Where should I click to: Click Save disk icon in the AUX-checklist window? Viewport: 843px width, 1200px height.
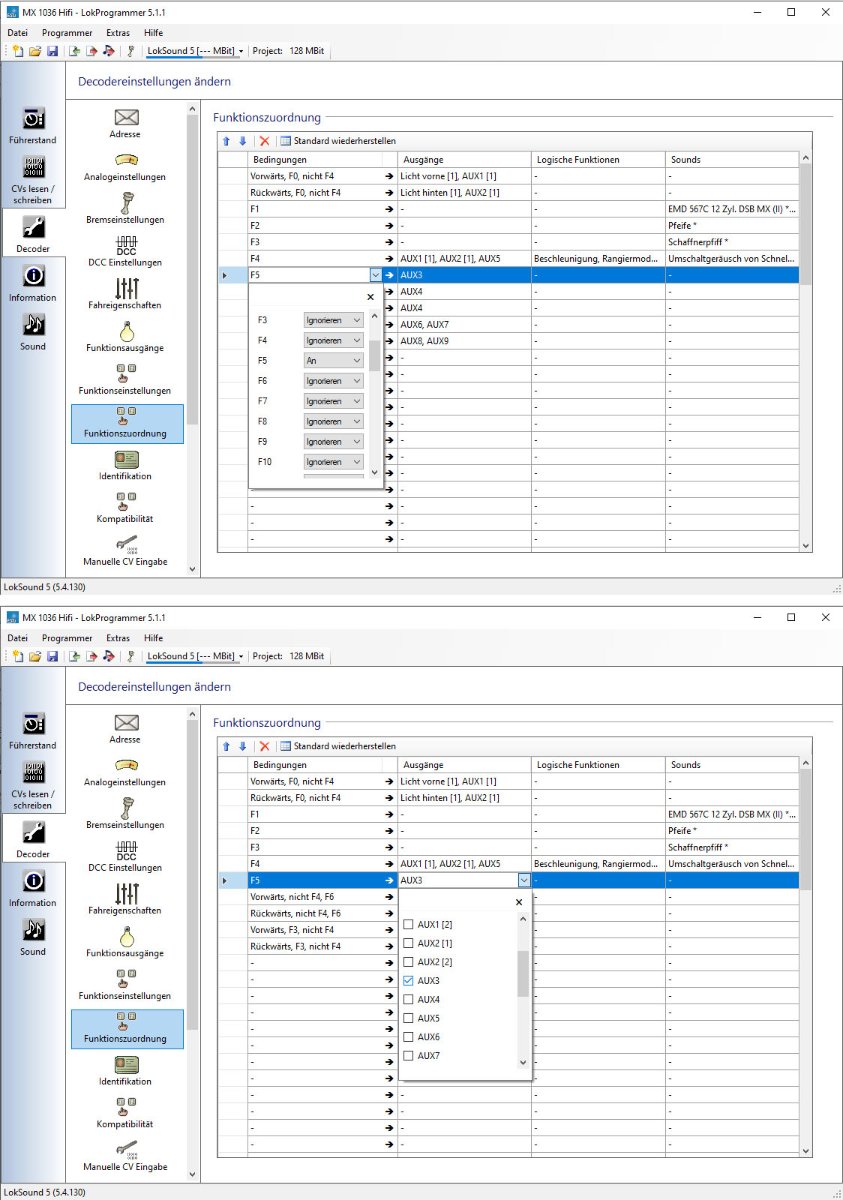tap(52, 656)
